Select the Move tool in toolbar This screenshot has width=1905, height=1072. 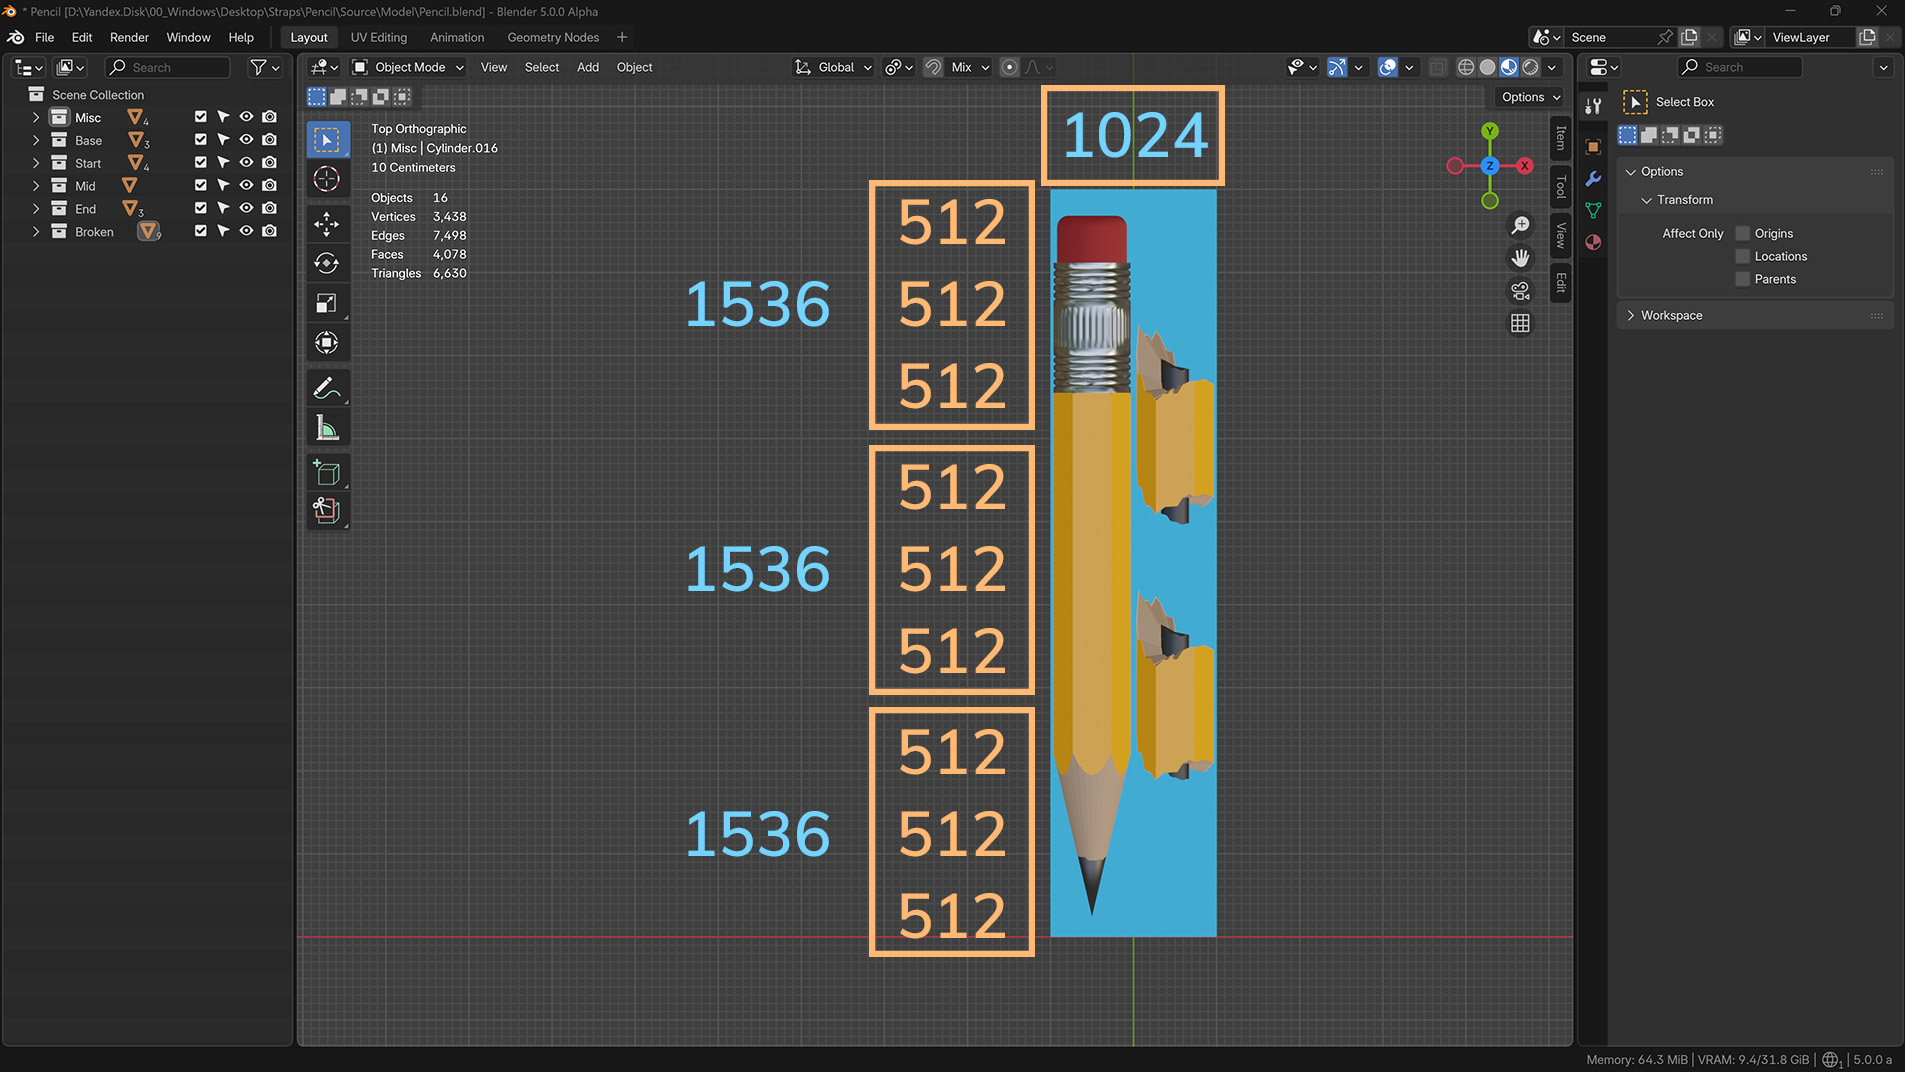point(326,223)
